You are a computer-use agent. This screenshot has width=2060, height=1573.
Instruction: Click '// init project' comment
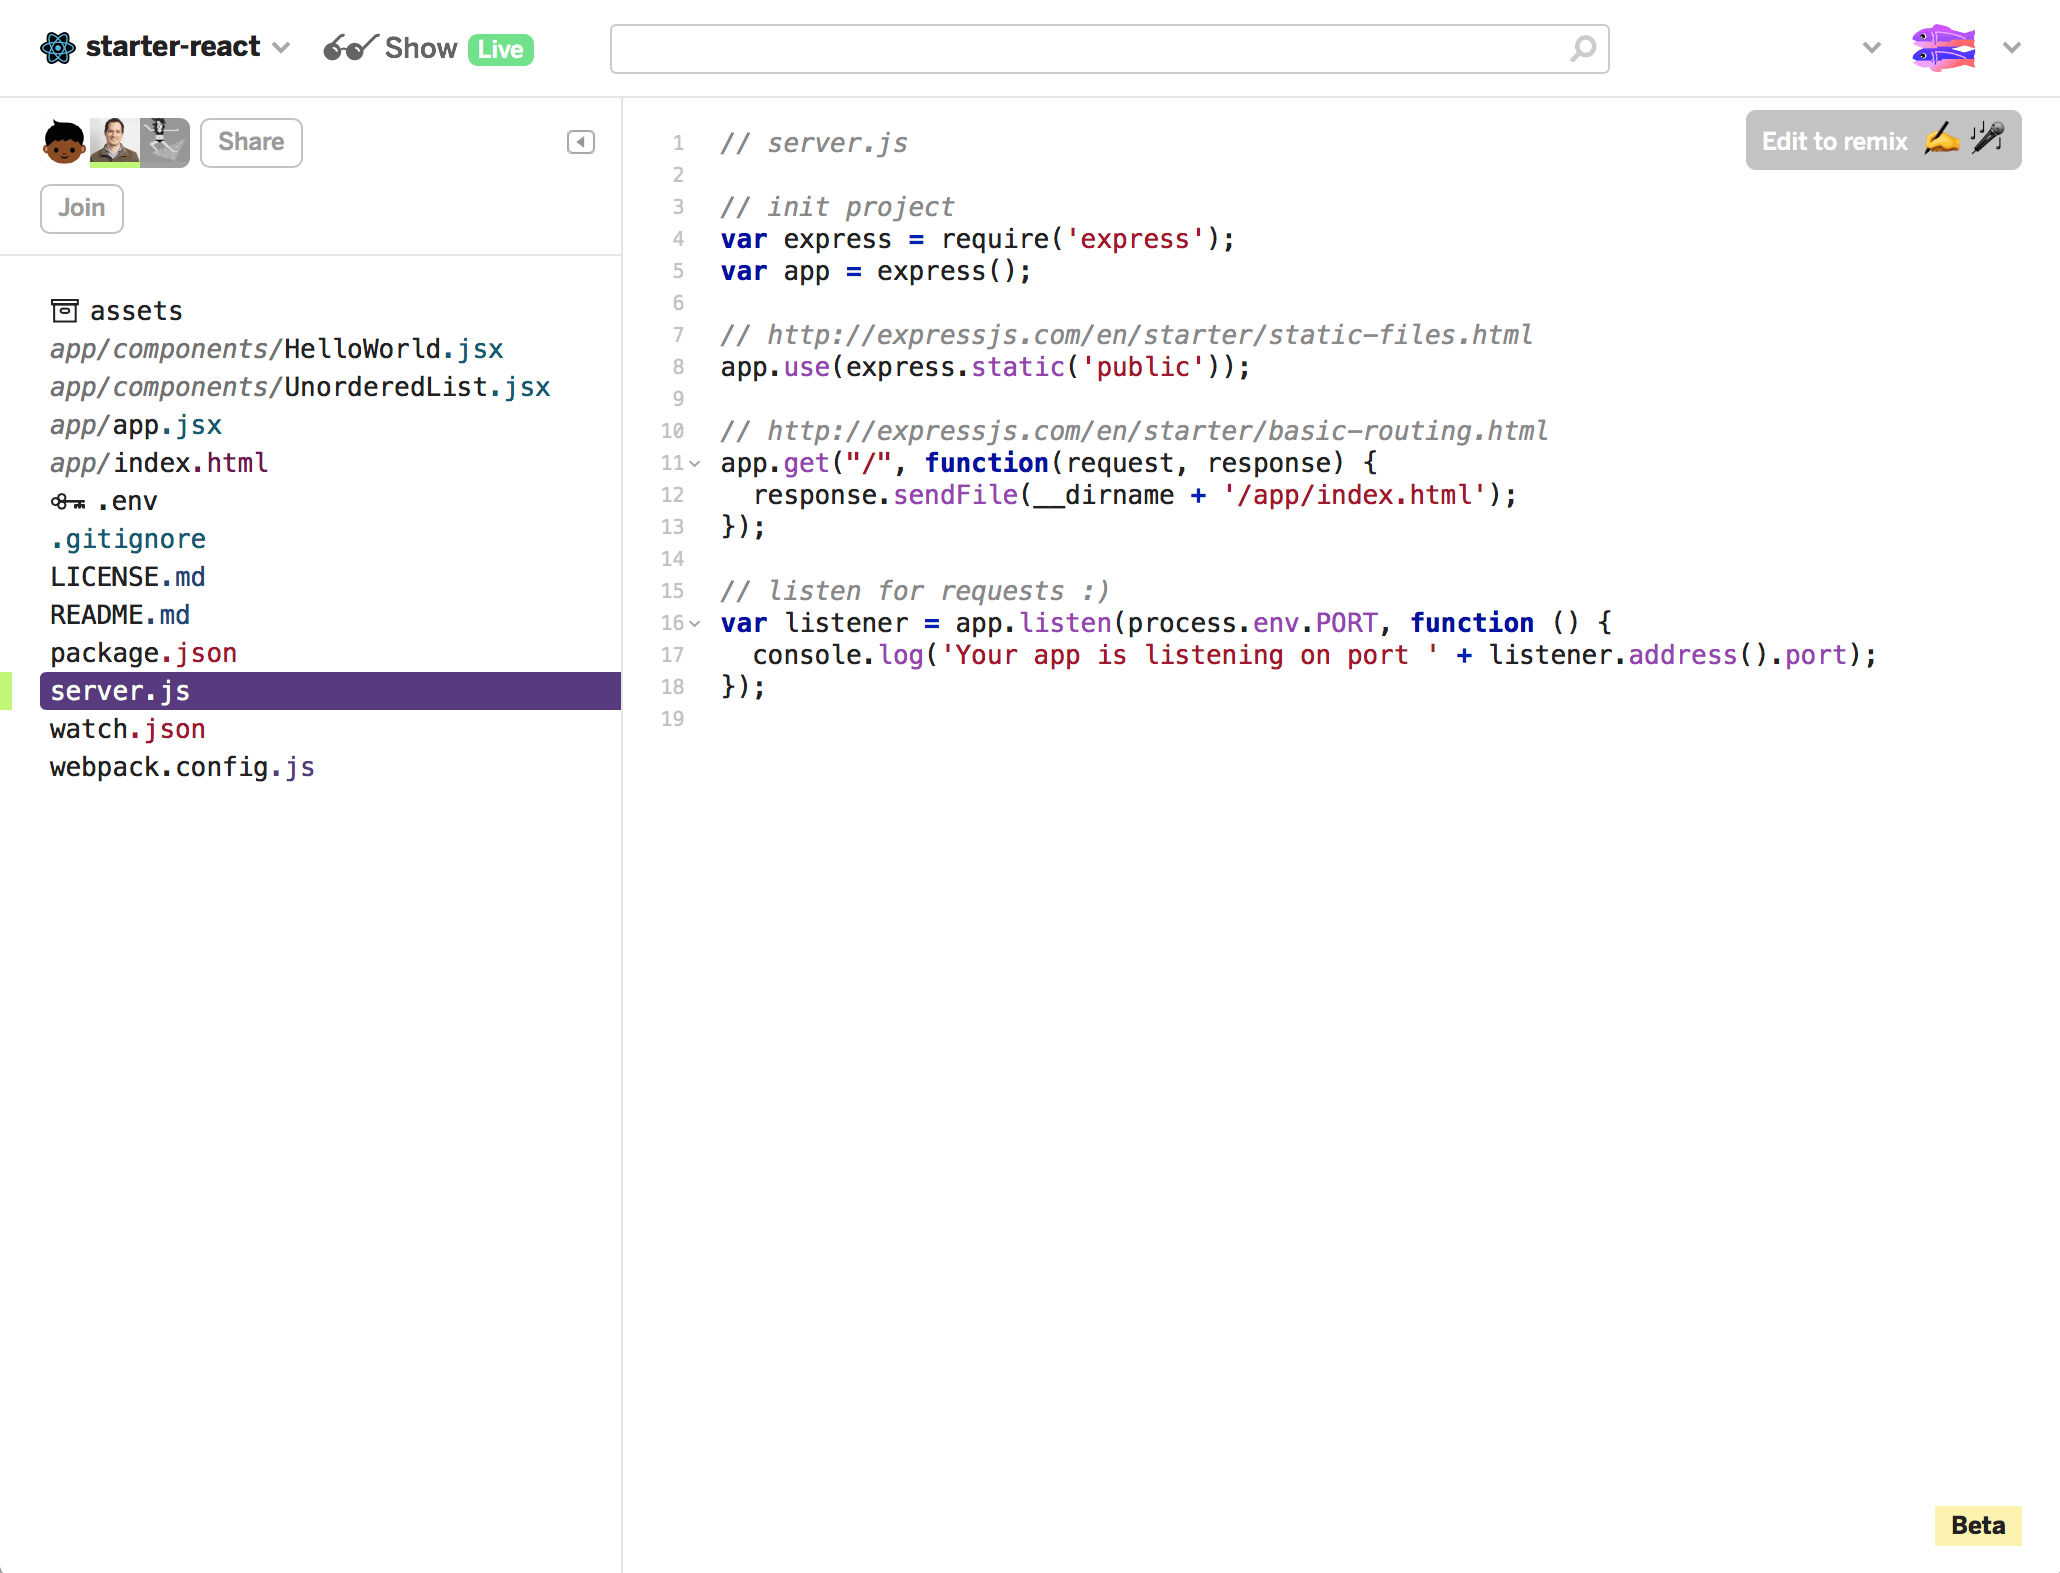tap(837, 207)
